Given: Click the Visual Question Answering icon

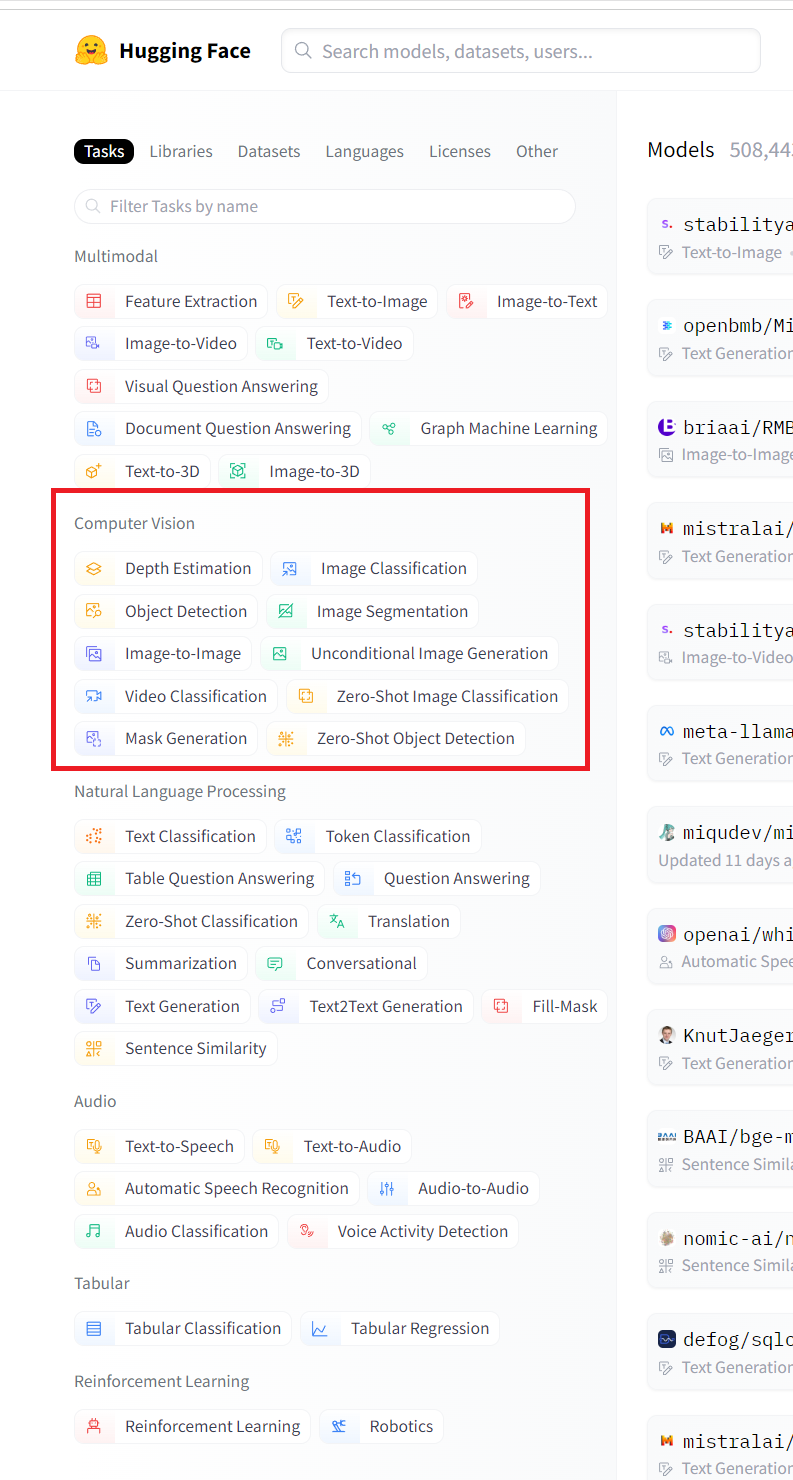Looking at the screenshot, I should 94,386.
